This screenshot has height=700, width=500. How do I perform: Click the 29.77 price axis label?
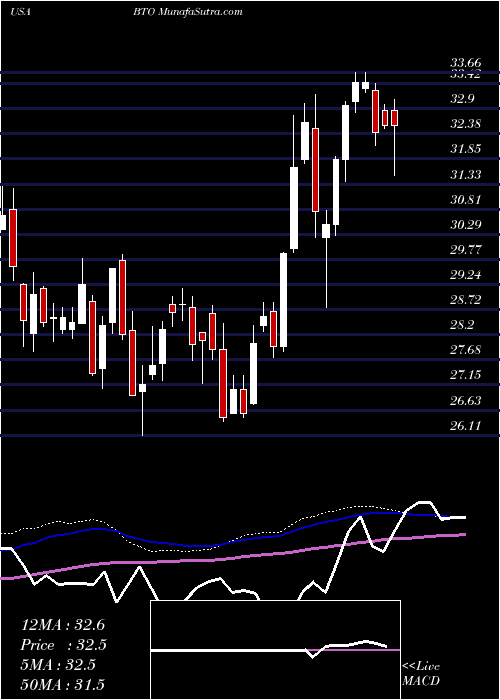click(466, 250)
